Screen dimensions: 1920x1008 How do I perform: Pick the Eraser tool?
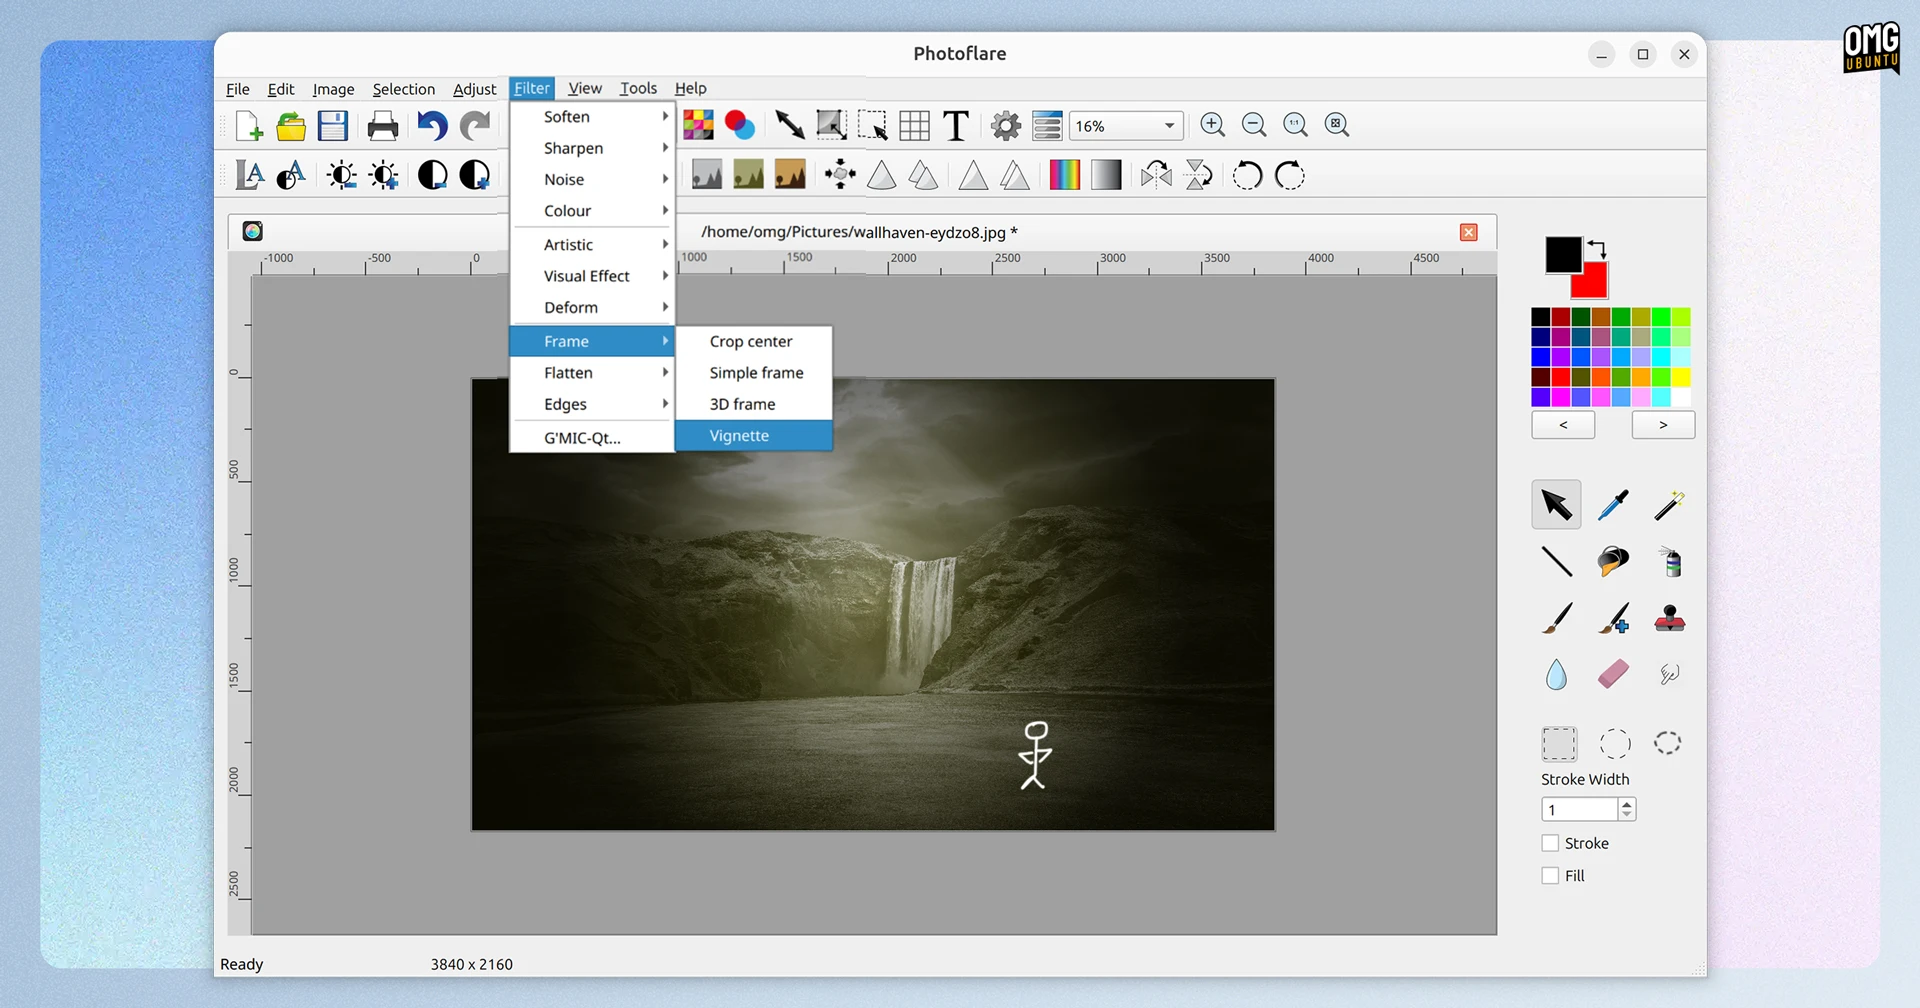(1613, 674)
